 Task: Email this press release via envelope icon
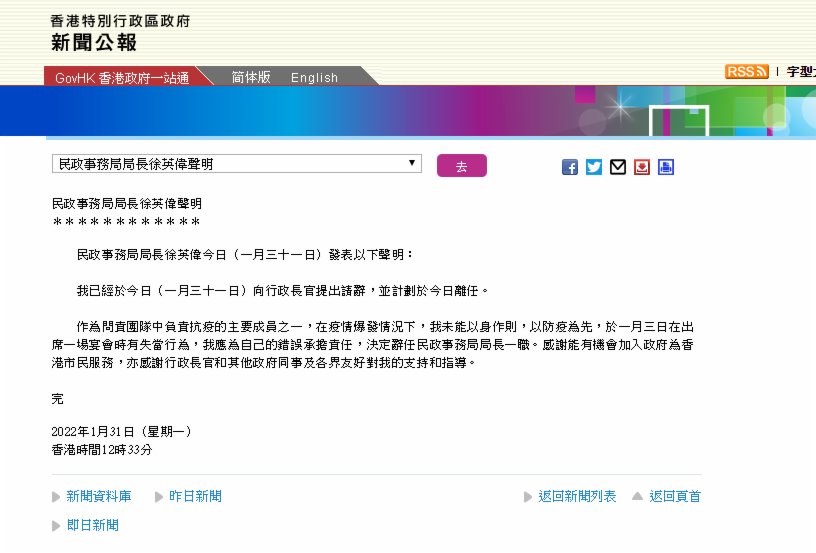(618, 167)
